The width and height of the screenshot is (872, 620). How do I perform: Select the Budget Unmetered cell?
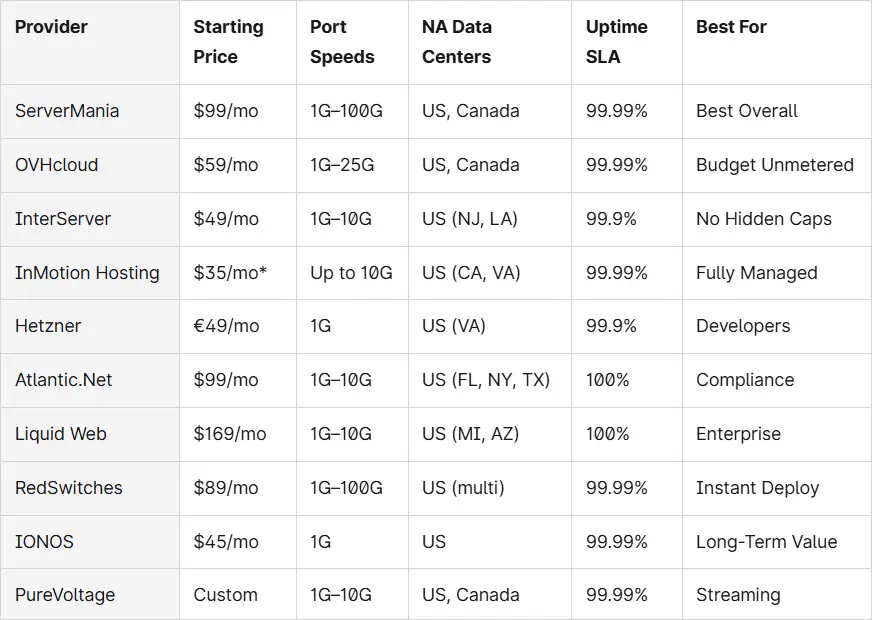(775, 165)
